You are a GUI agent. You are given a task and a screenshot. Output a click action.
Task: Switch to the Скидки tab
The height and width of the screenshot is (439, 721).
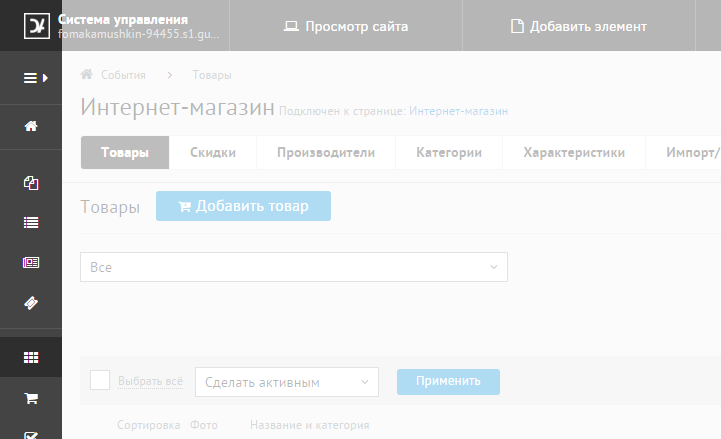pos(213,152)
